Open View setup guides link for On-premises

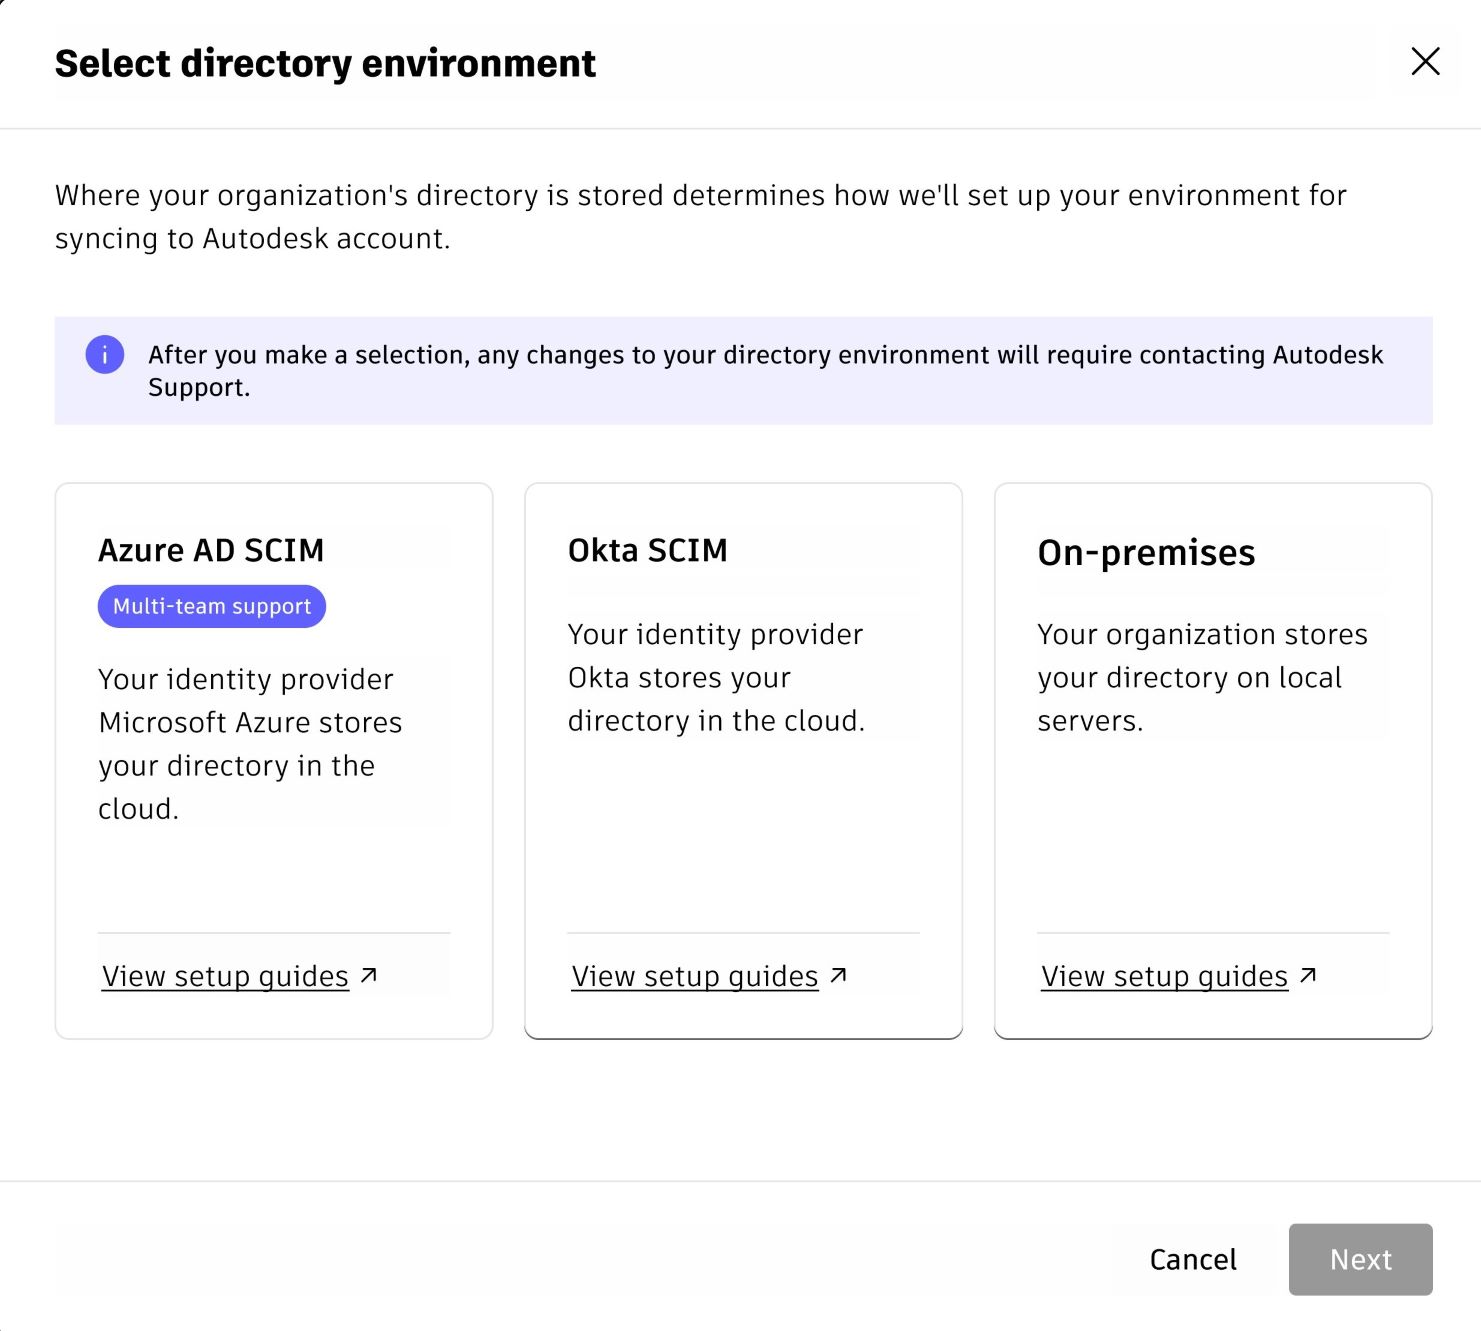pos(1164,976)
